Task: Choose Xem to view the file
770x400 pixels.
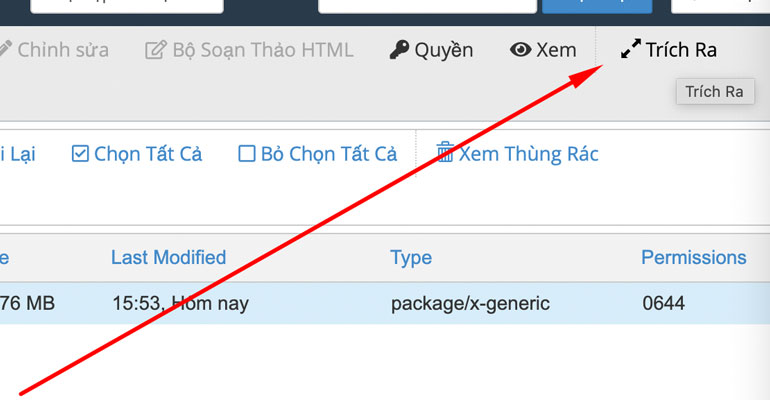Action: pyautogui.click(x=556, y=50)
